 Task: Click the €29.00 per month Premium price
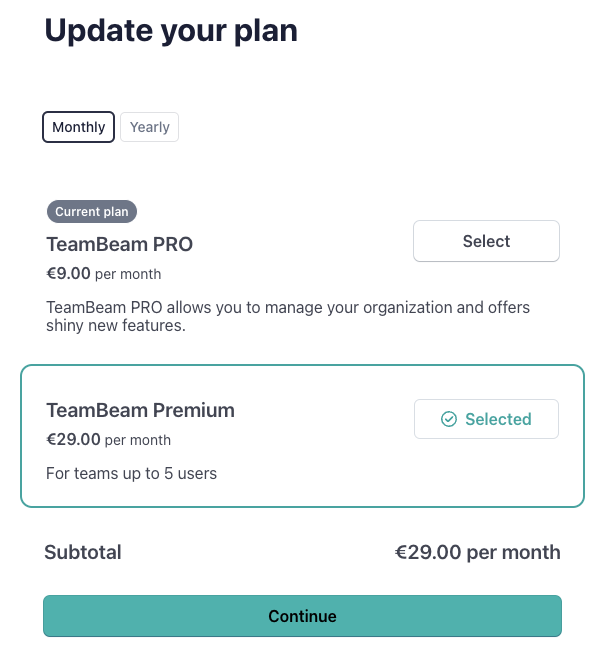coord(109,439)
